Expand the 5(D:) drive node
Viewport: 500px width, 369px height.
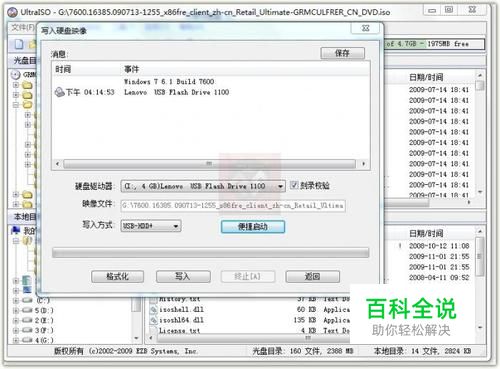click(16, 310)
